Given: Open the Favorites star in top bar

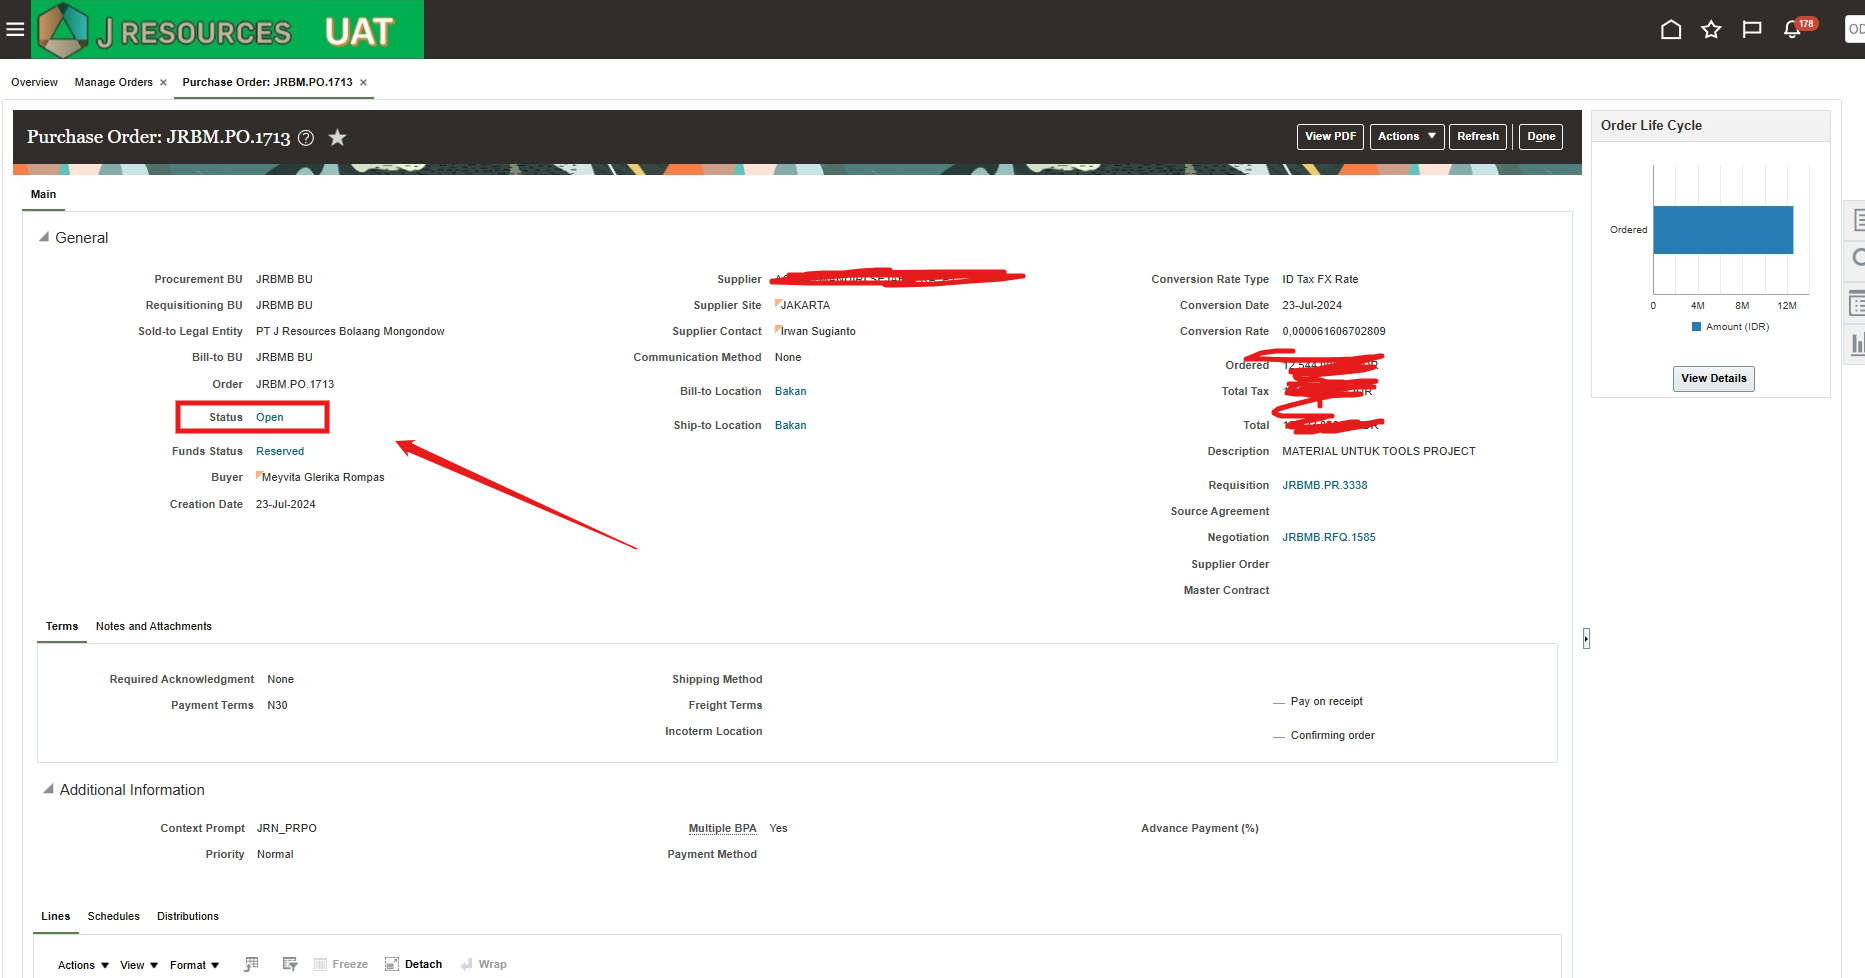Looking at the screenshot, I should (1711, 29).
